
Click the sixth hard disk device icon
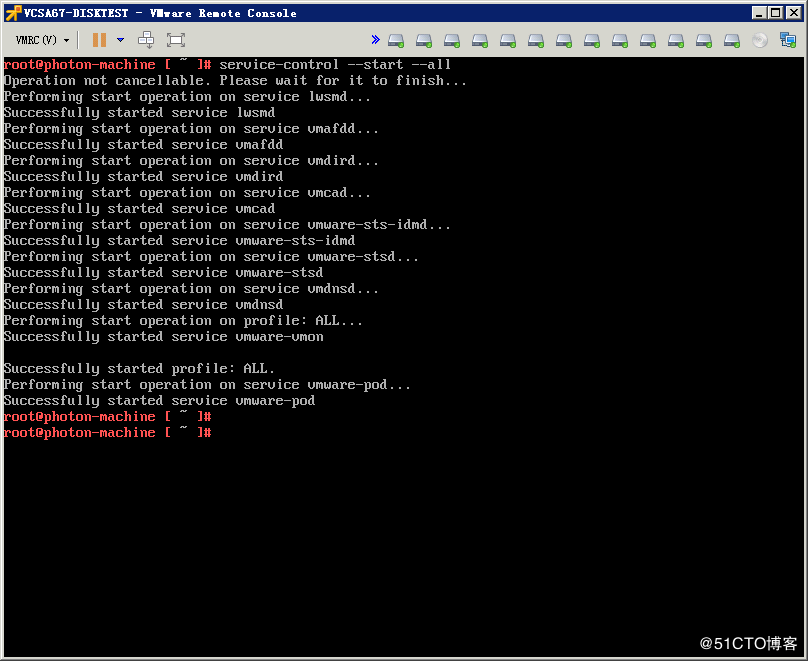536,40
